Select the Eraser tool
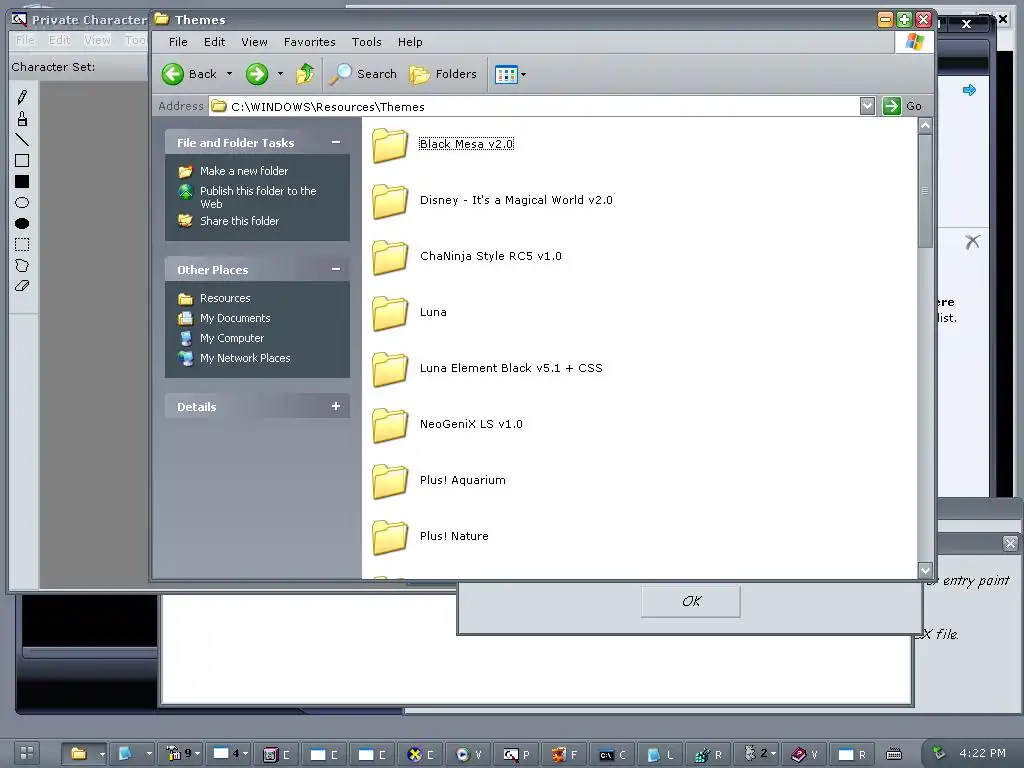Screen dimensions: 1024x768 coord(22,286)
